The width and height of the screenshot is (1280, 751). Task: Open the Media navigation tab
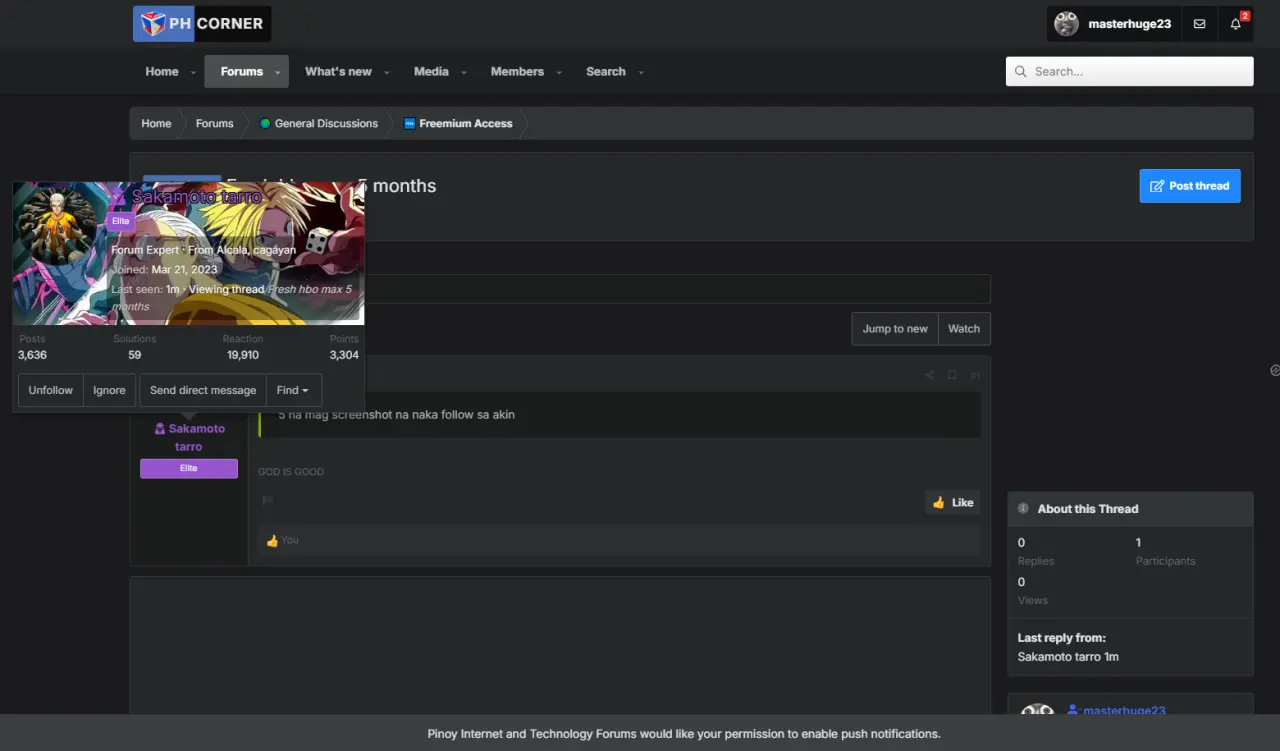431,72
